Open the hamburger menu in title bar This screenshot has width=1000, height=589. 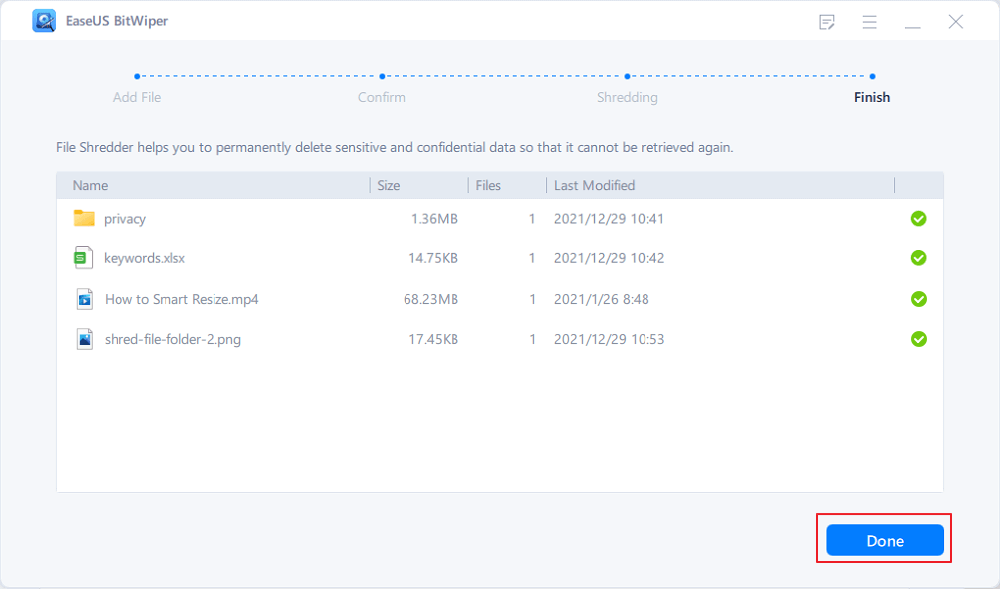click(870, 22)
